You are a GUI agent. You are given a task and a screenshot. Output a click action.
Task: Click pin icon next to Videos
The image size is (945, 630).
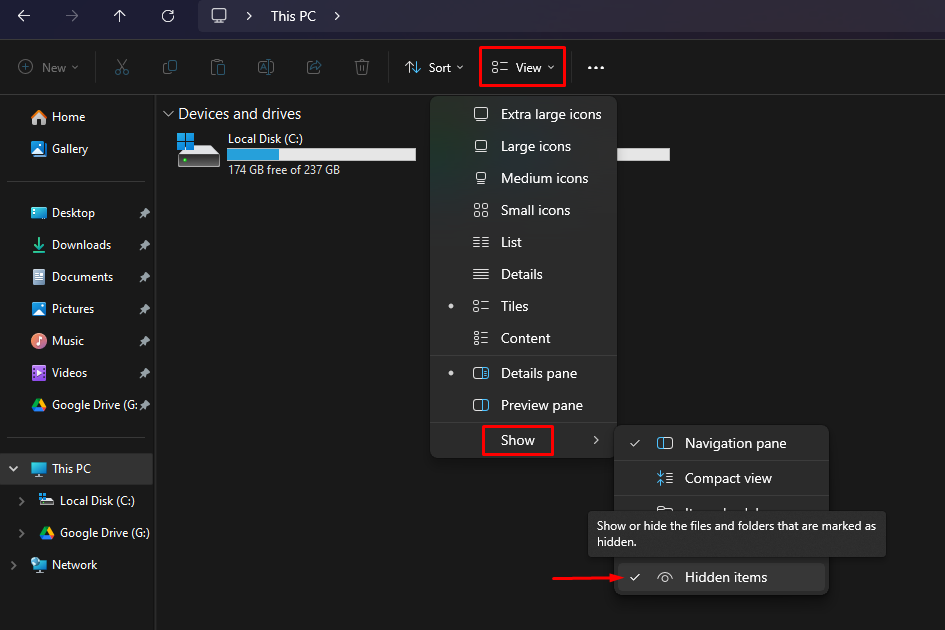(x=144, y=373)
